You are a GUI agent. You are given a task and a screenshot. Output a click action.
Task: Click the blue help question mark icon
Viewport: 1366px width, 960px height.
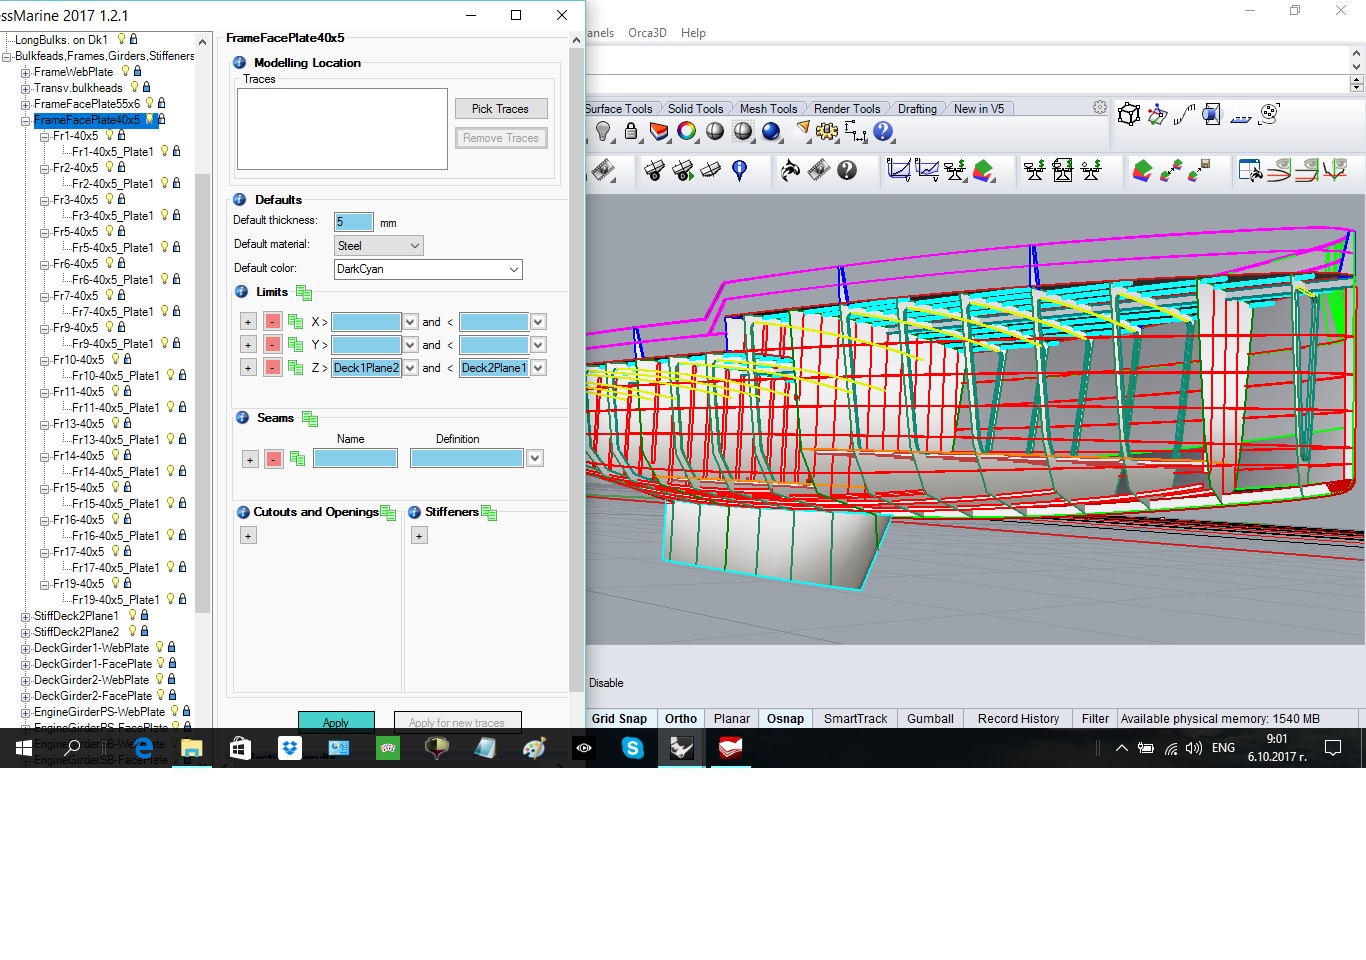click(x=883, y=131)
